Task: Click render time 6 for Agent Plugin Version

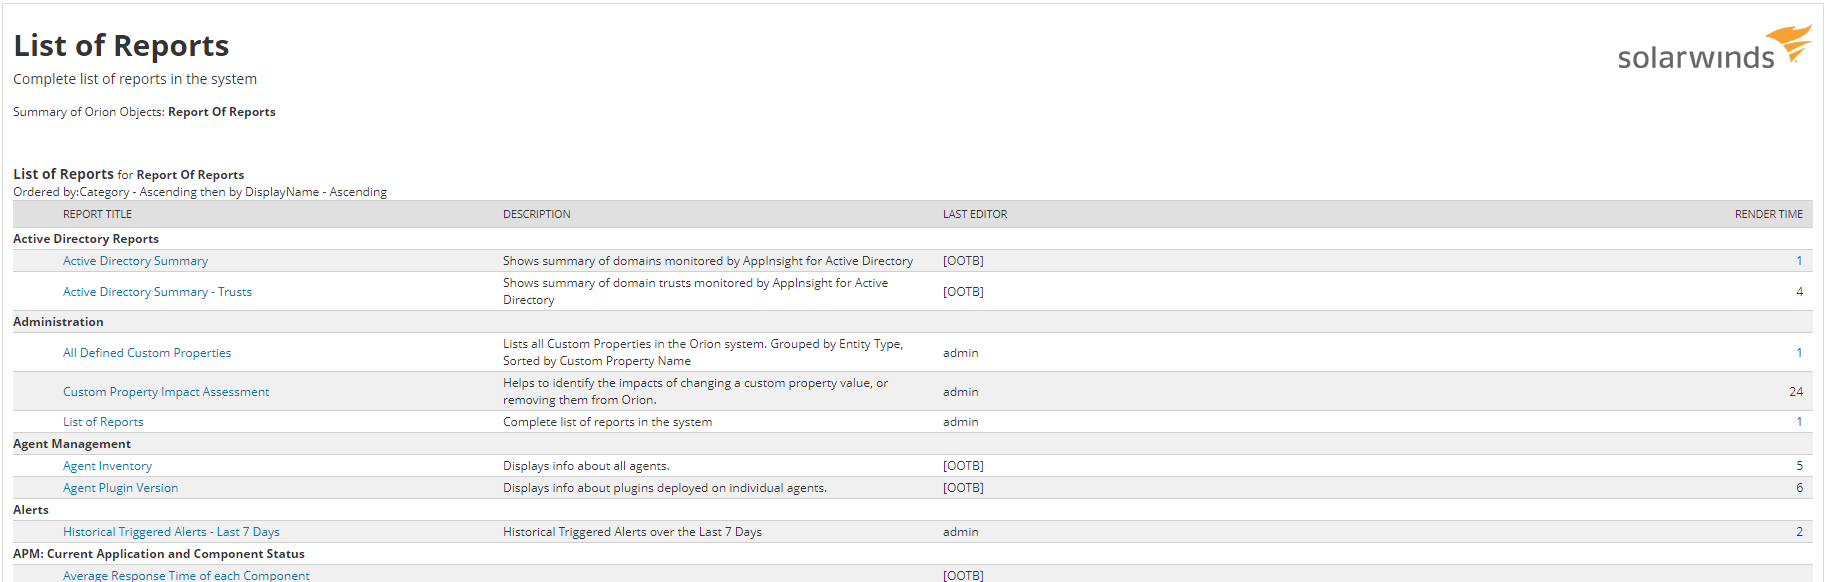Action: click(1799, 488)
